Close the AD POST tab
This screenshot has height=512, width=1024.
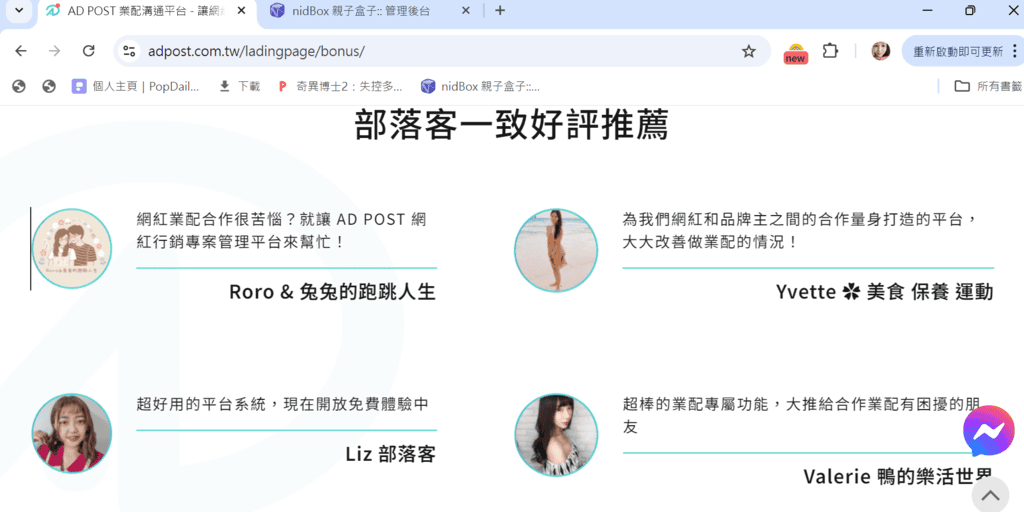click(x=241, y=11)
